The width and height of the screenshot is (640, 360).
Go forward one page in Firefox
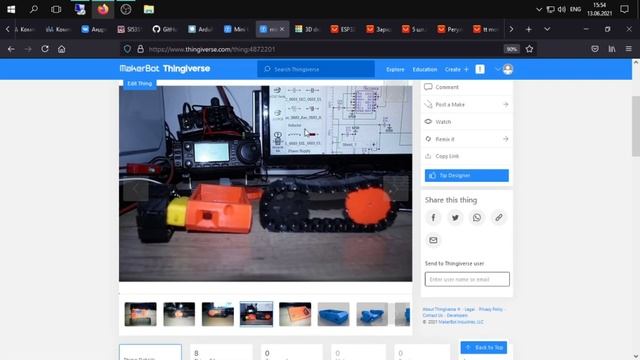[x=28, y=49]
